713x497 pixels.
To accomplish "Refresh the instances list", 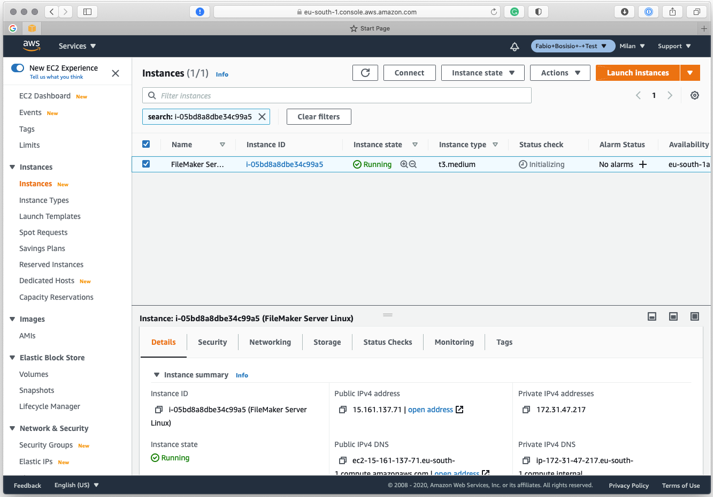I will click(365, 73).
